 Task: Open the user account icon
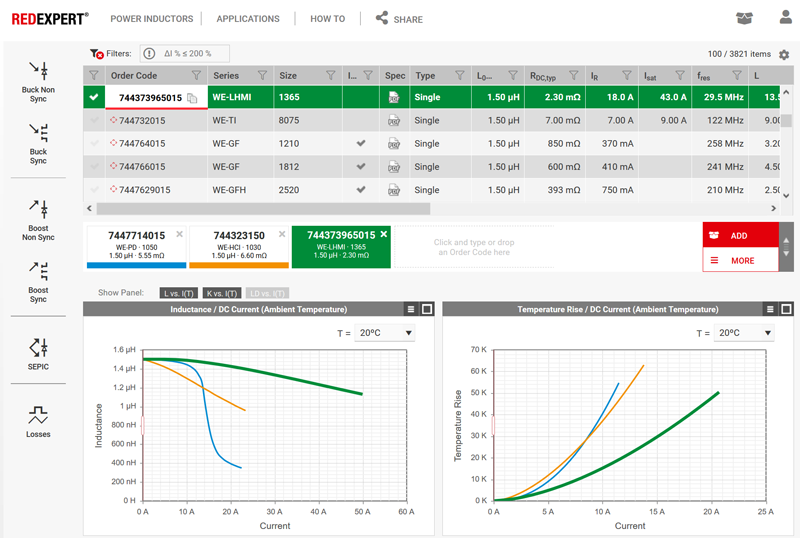click(x=785, y=18)
